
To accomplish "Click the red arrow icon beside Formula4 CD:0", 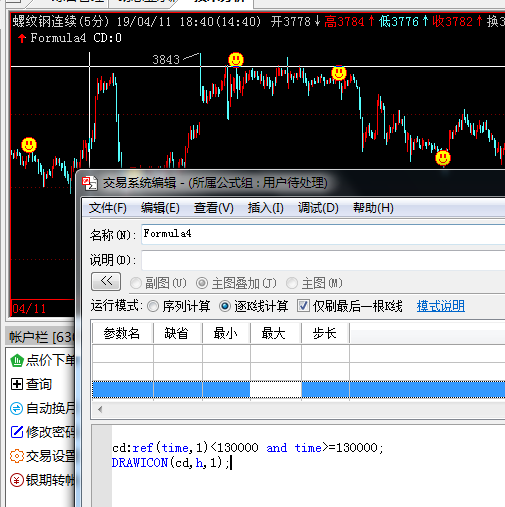I will 22,38.
